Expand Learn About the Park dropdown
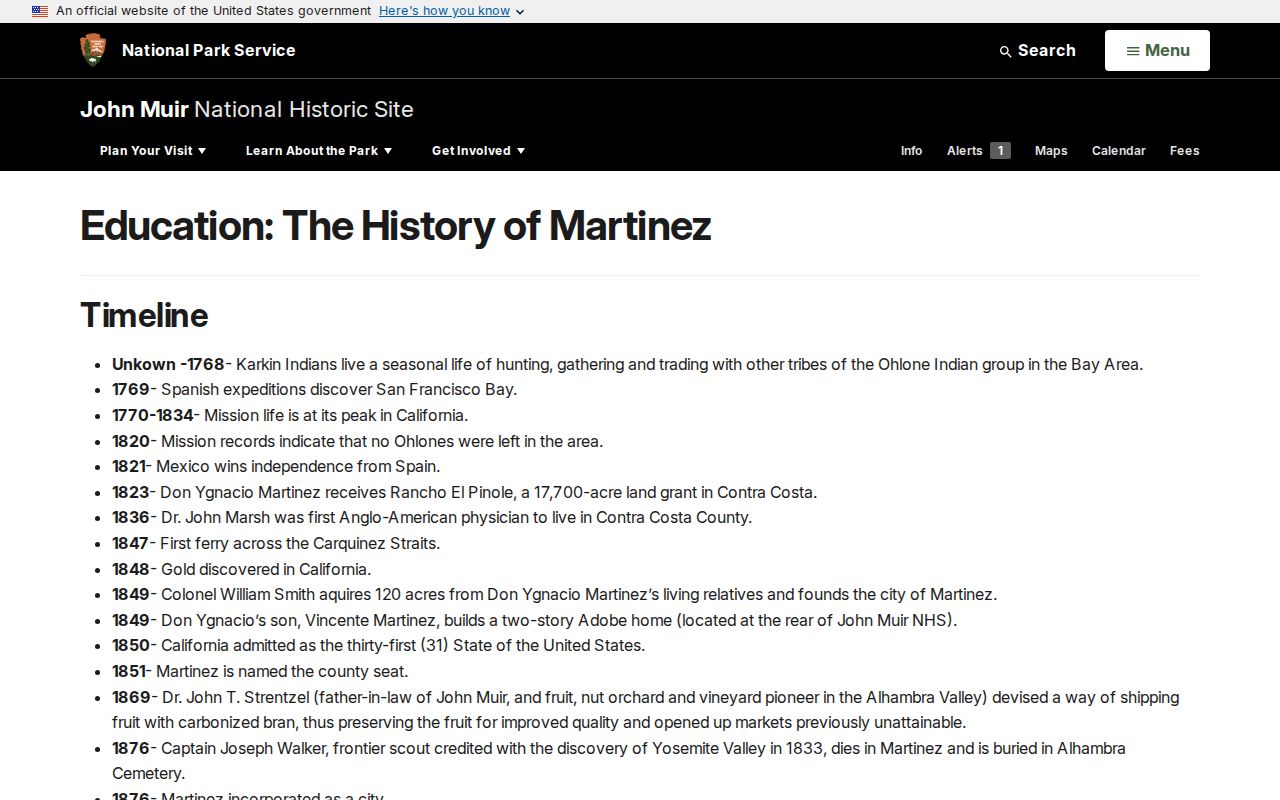The height and width of the screenshot is (800, 1280). pyautogui.click(x=319, y=151)
